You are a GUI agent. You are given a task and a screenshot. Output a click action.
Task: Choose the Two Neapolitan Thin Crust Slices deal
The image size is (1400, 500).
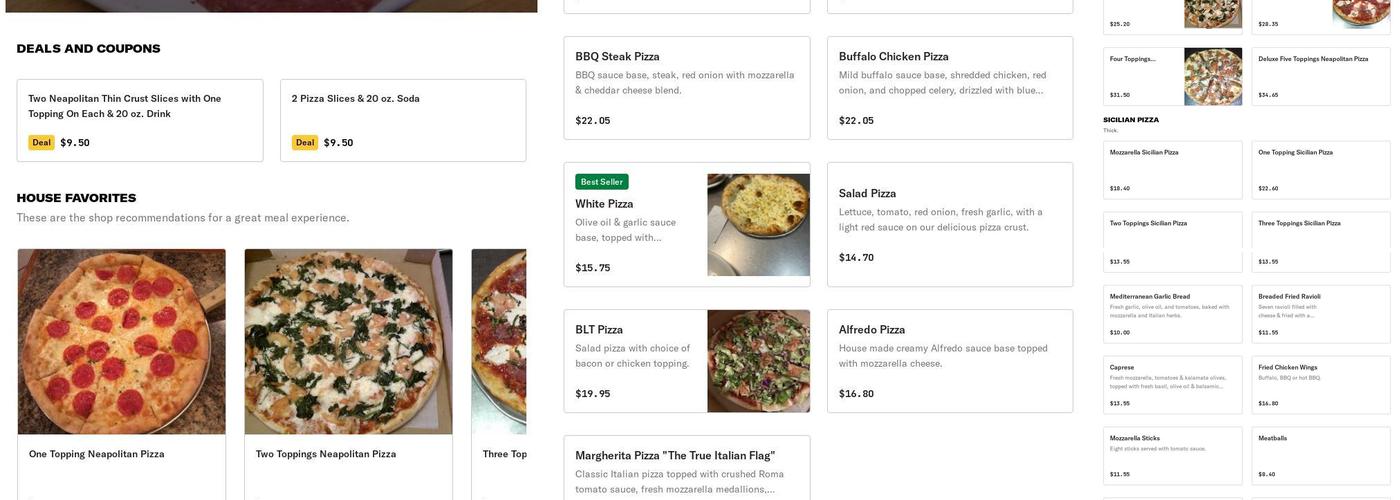(140, 120)
